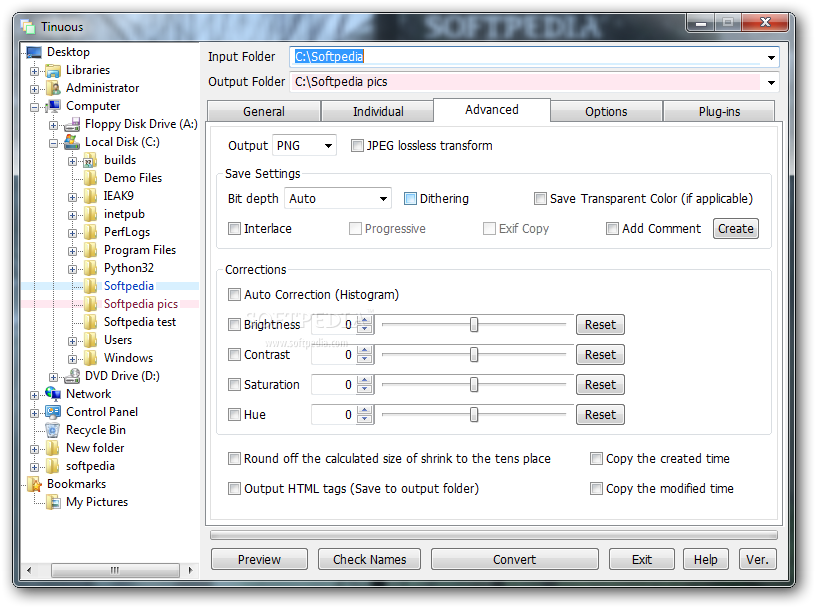This screenshot has height=608, width=816.
Task: Open the Input Folder dropdown
Action: point(771,57)
